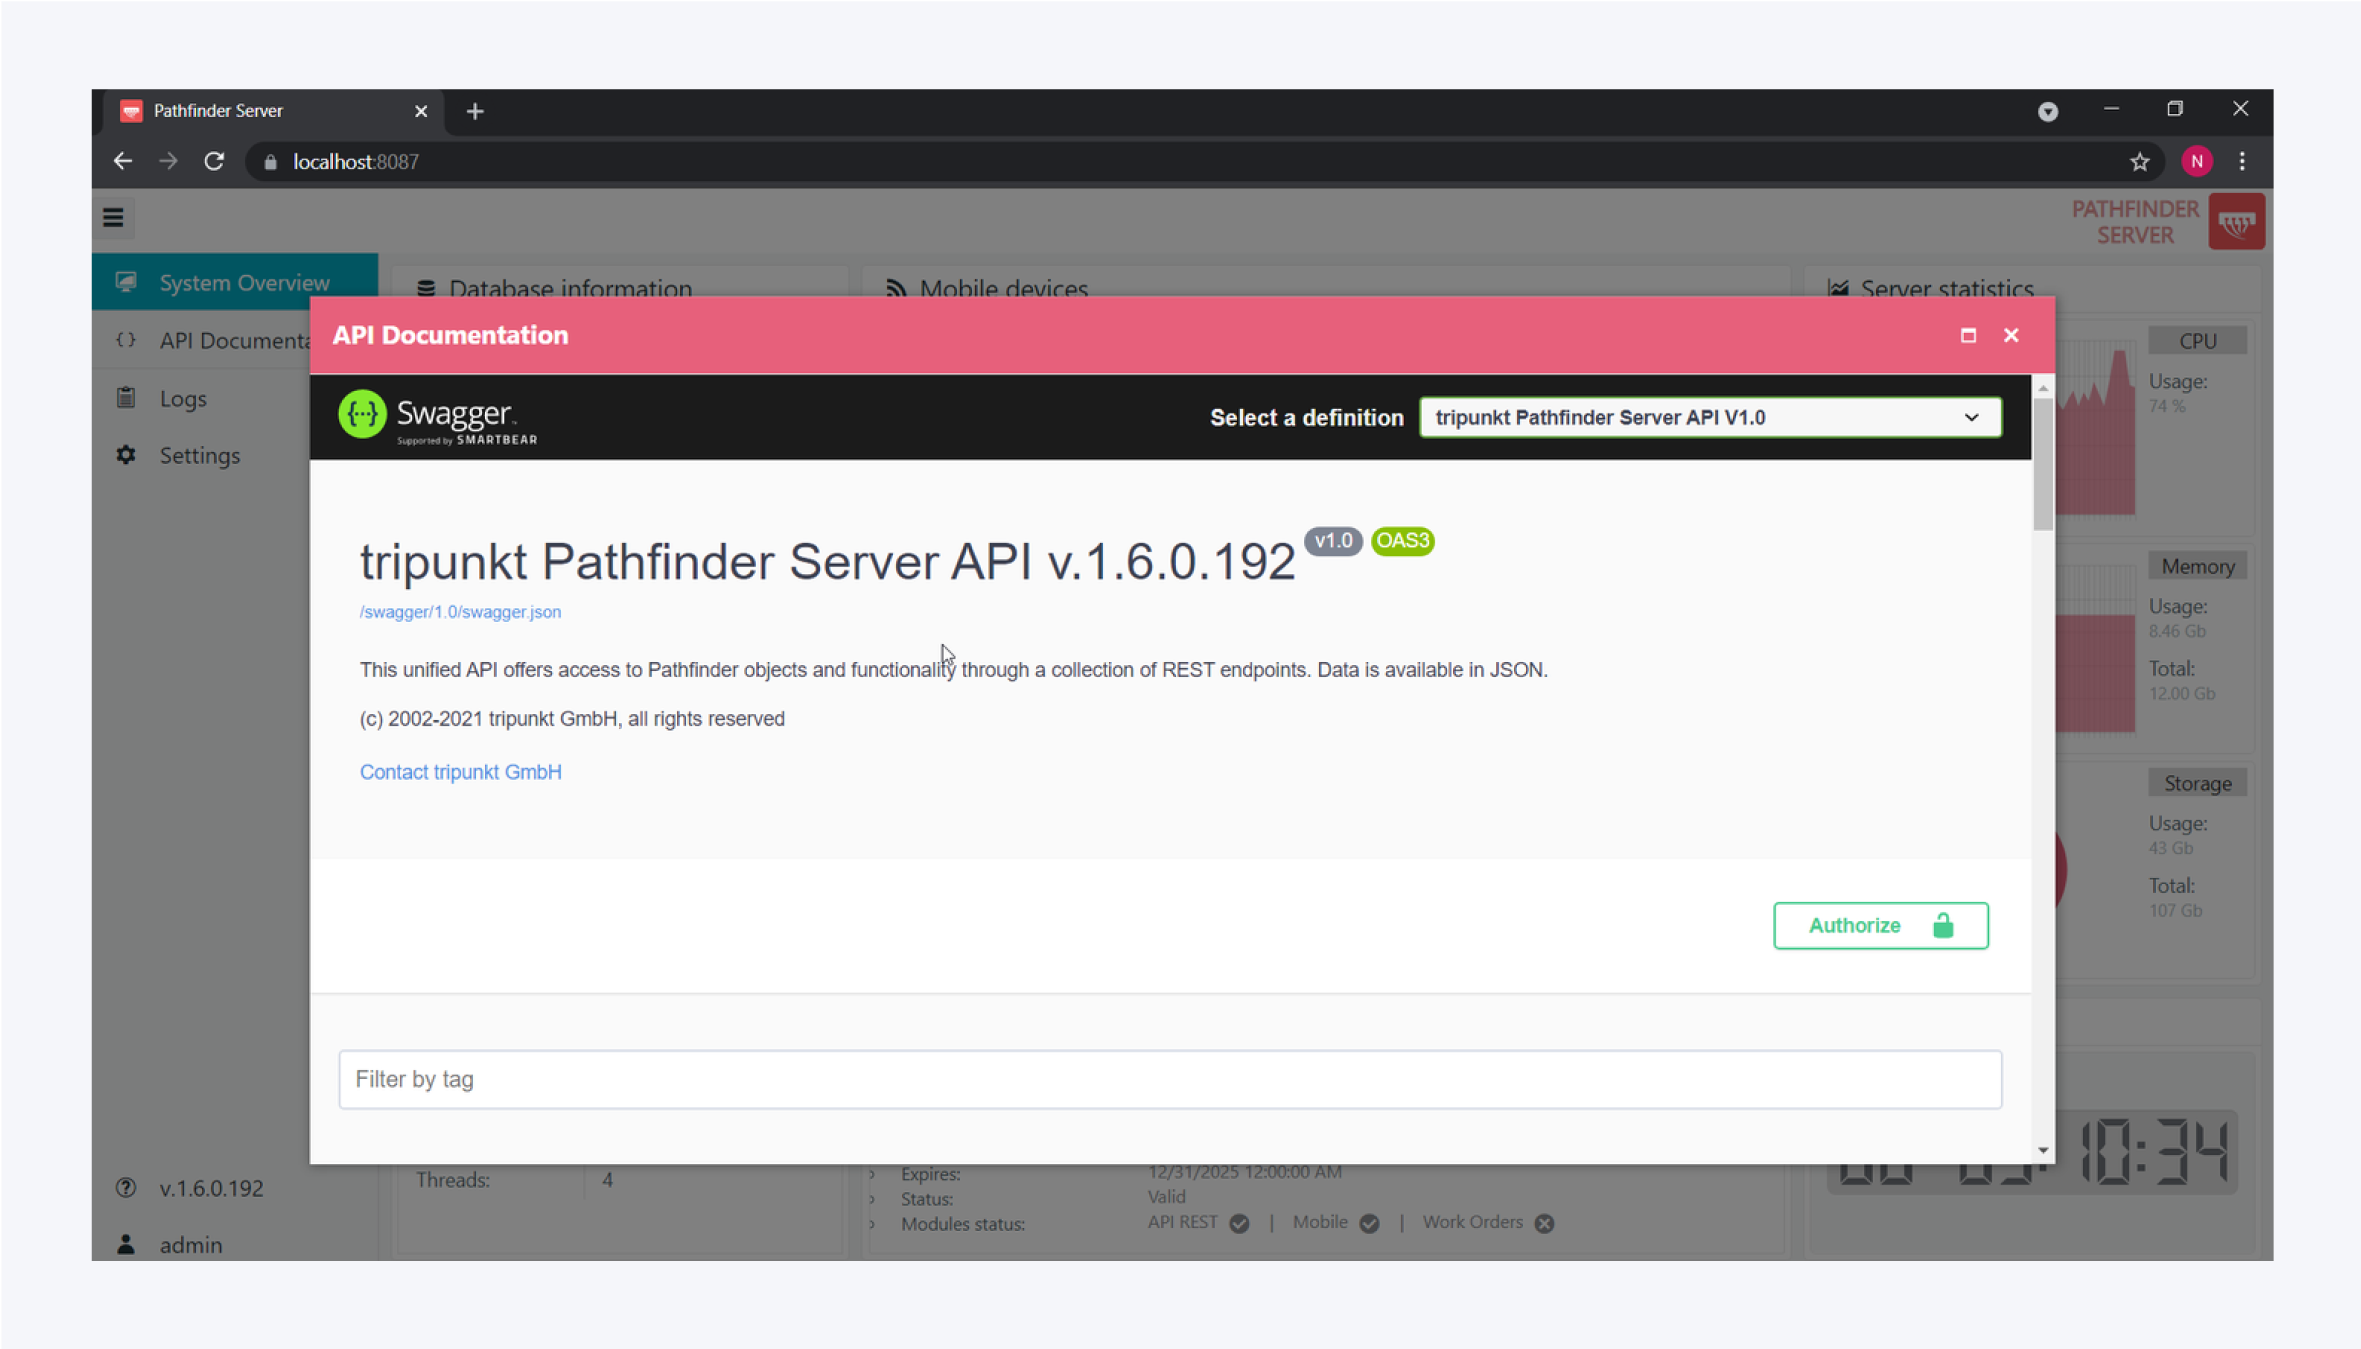This screenshot has width=2361, height=1349.
Task: Click the Swagger logo
Action: click(438, 417)
